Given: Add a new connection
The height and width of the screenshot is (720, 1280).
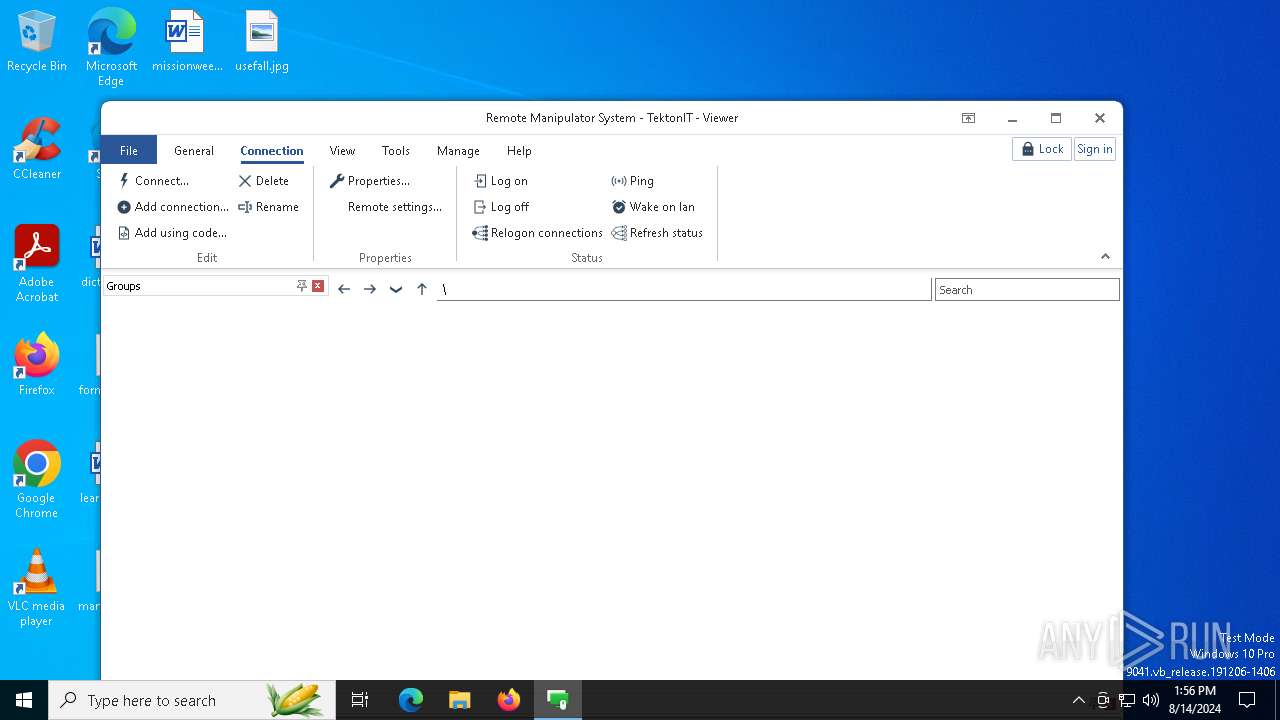Looking at the screenshot, I should [173, 207].
